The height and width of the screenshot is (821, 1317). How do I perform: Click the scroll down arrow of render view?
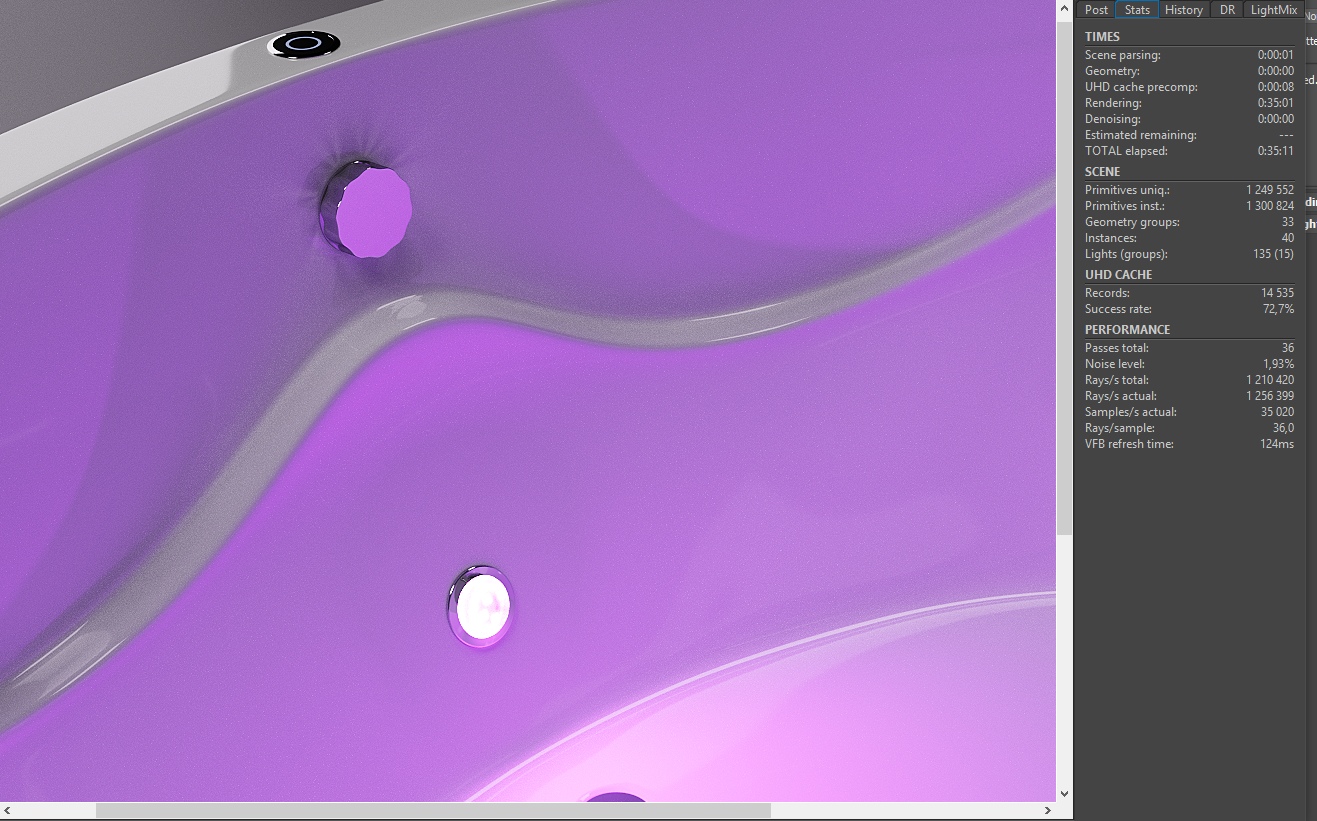(x=1064, y=793)
